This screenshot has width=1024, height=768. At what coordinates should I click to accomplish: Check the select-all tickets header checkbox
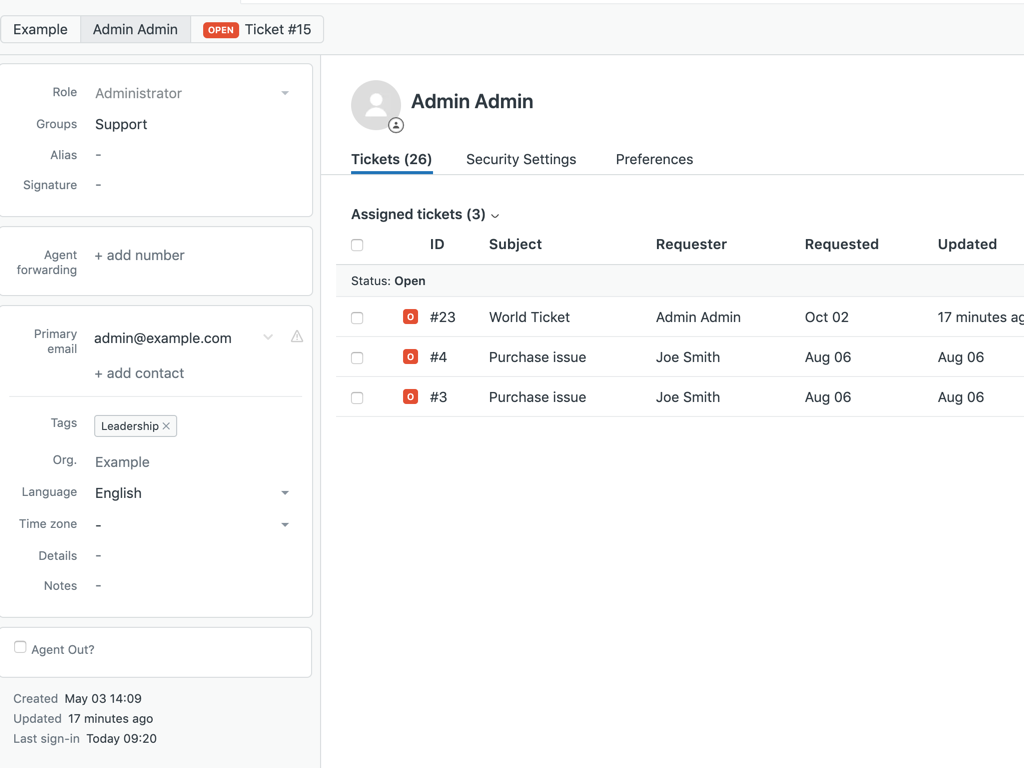click(x=357, y=245)
